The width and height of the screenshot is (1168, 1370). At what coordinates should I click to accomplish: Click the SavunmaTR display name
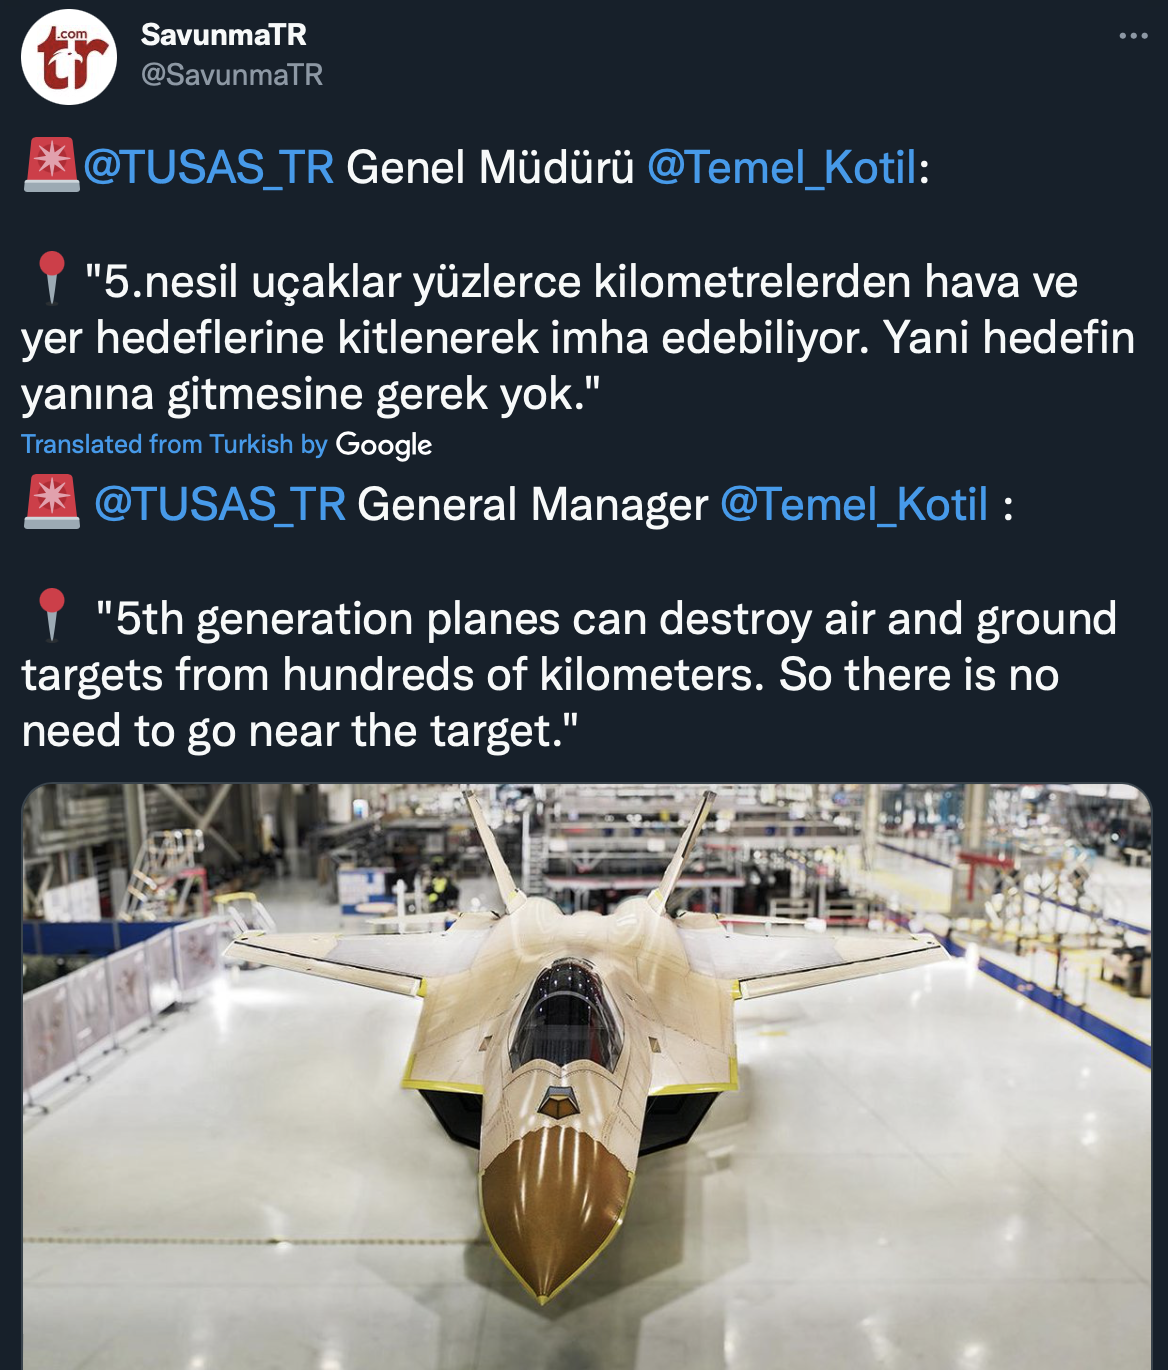223,34
